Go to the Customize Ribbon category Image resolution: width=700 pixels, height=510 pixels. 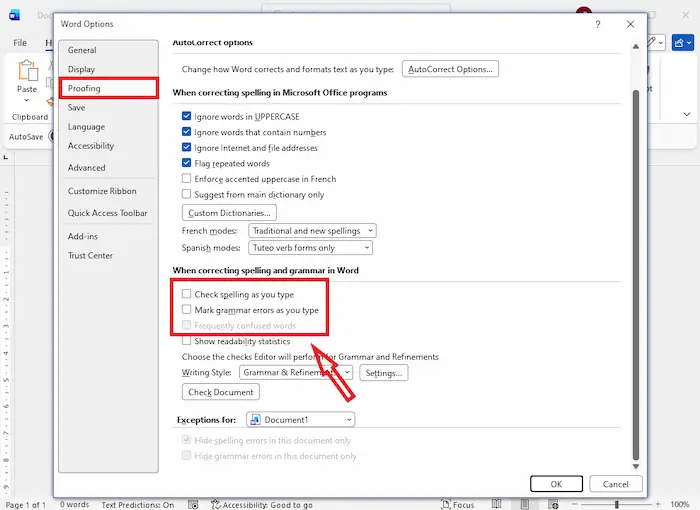pyautogui.click(x=102, y=191)
